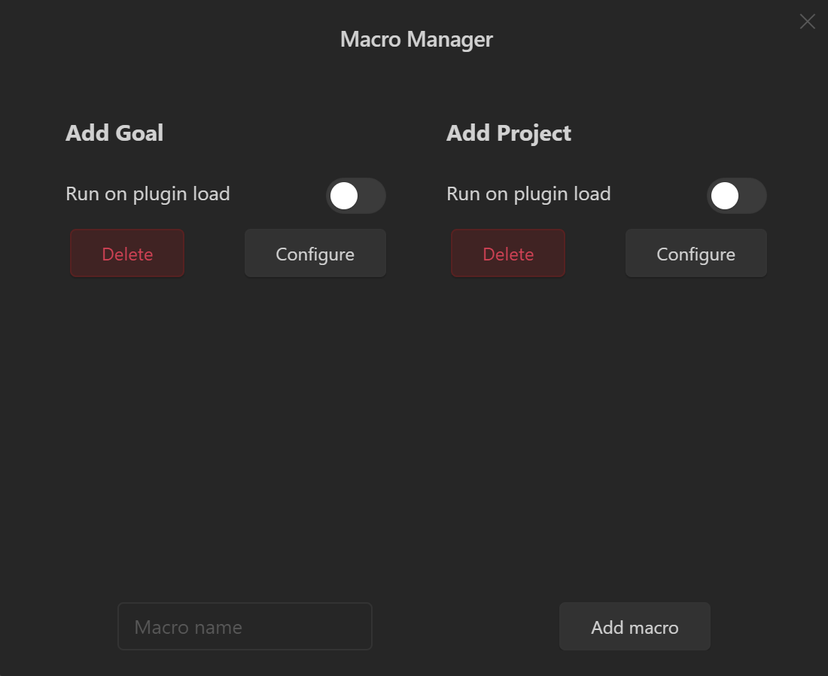Enable Run on plugin load for Add Project
This screenshot has width=828, height=676.
737,196
